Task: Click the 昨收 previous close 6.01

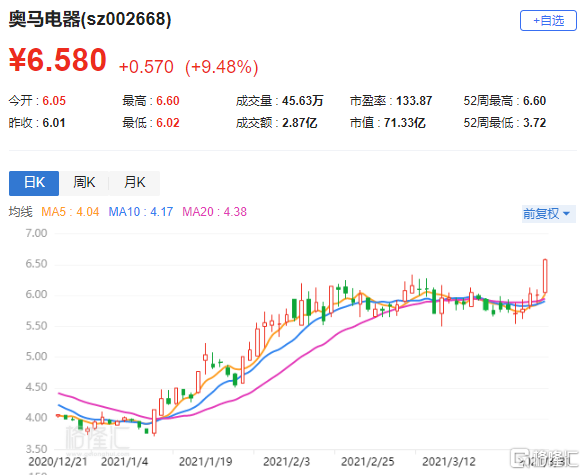Action: pyautogui.click(x=54, y=123)
